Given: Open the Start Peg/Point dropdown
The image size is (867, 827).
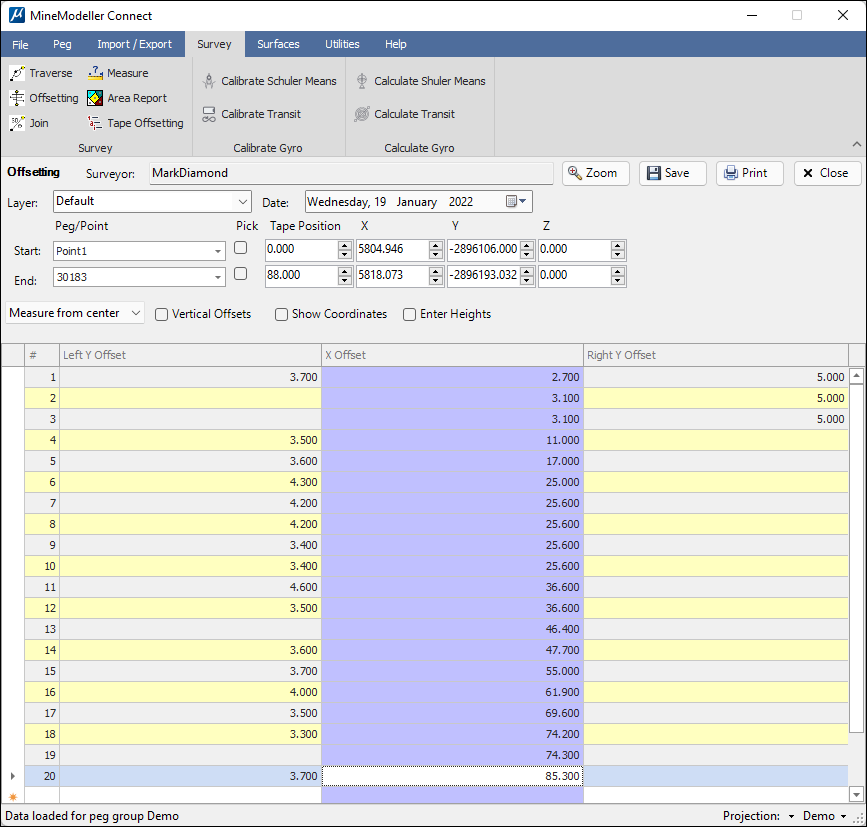Looking at the screenshot, I should tap(218, 251).
